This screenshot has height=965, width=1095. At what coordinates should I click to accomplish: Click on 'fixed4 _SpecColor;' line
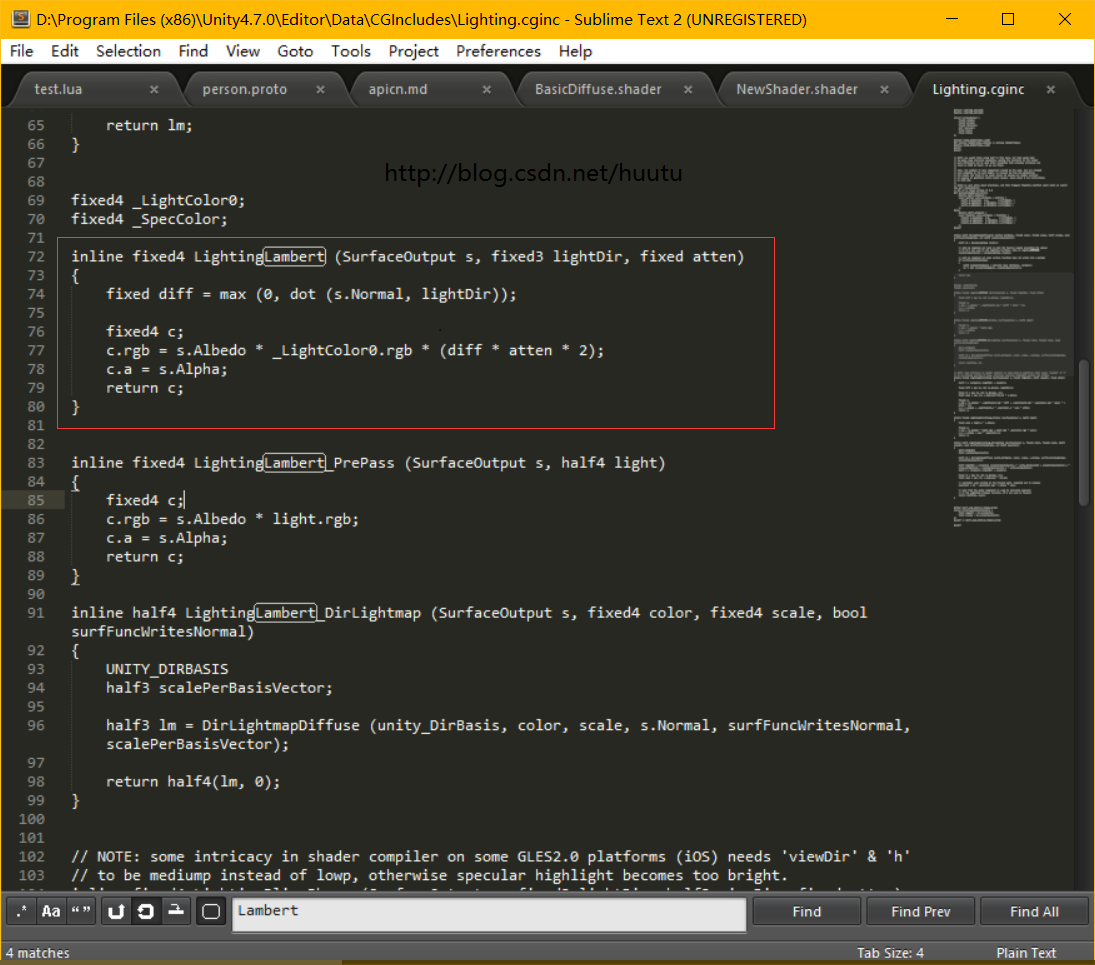click(149, 219)
